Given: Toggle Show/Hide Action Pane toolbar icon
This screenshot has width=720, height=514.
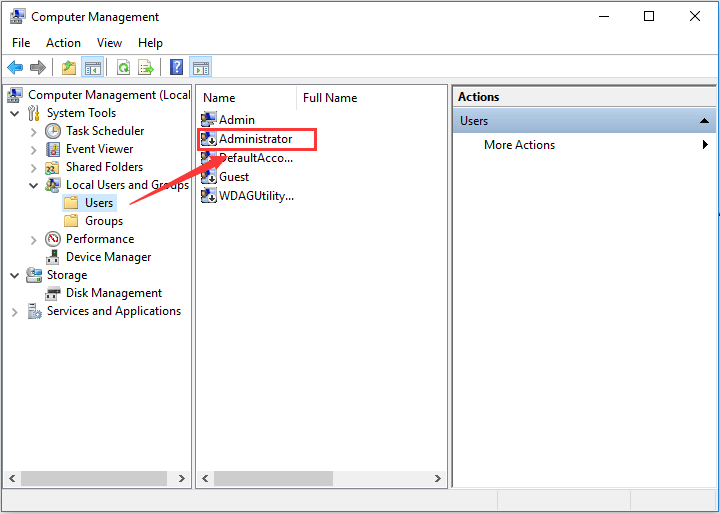Looking at the screenshot, I should pos(200,67).
